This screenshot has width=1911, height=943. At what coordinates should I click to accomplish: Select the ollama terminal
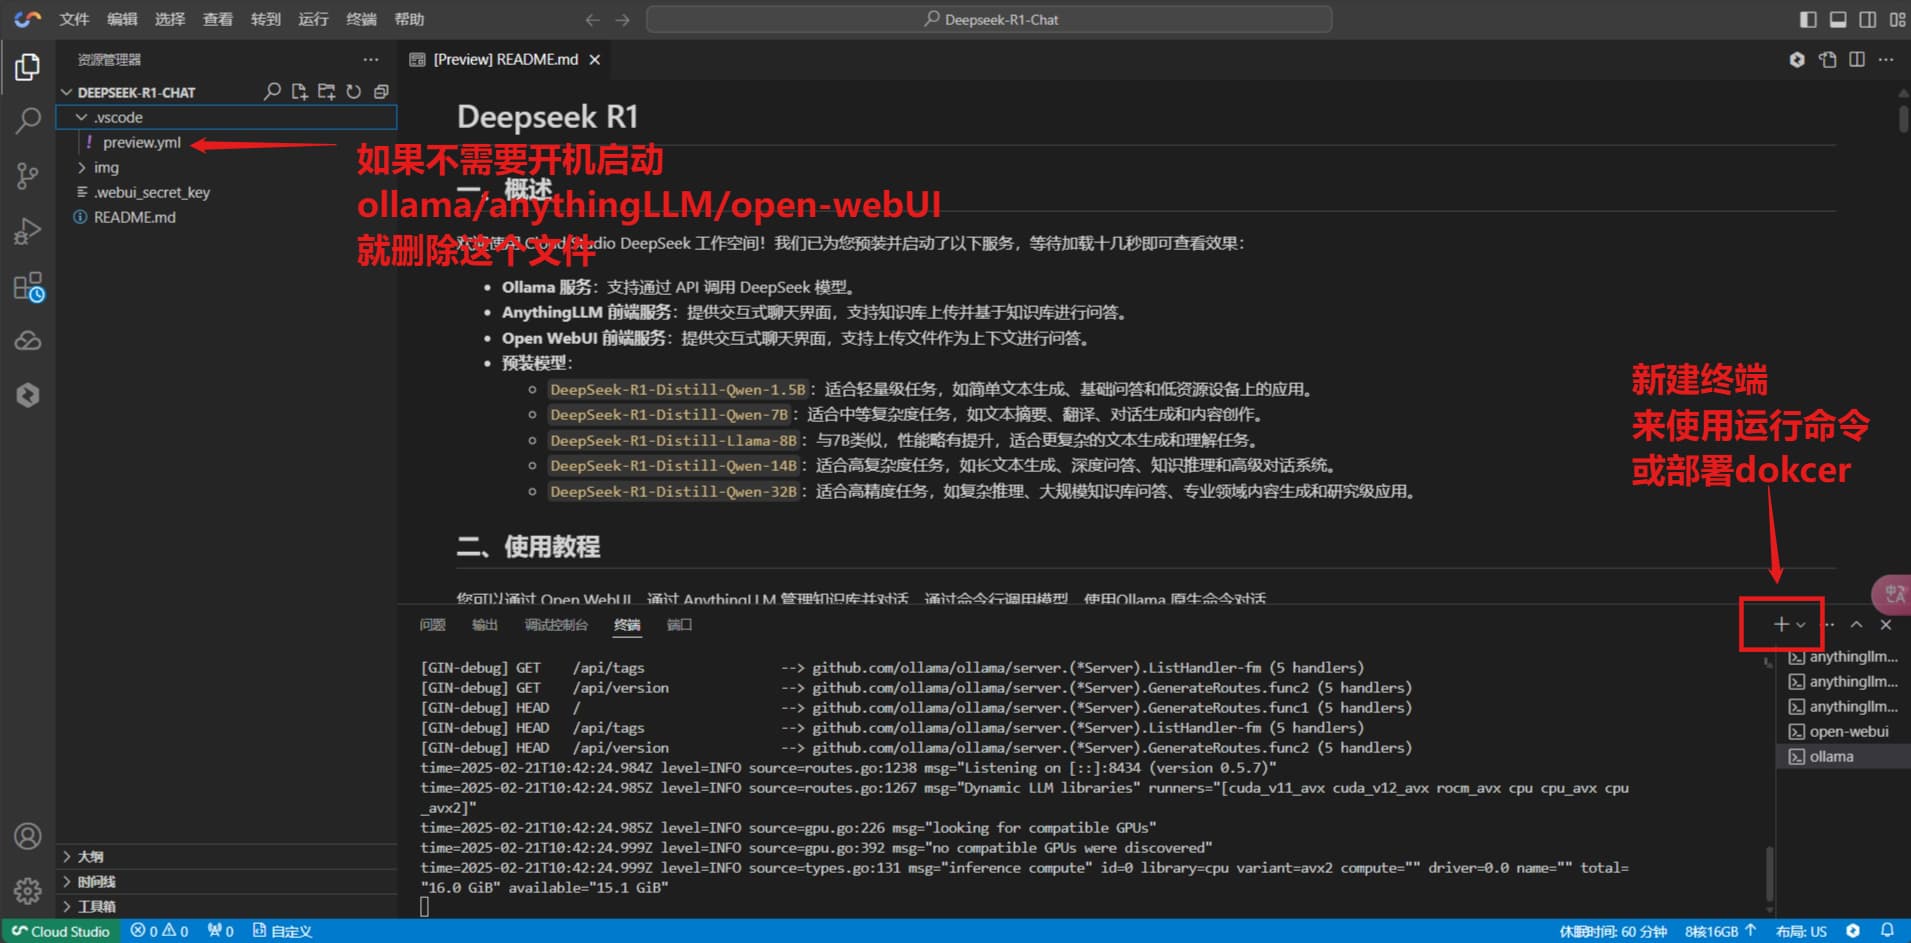pos(1843,756)
